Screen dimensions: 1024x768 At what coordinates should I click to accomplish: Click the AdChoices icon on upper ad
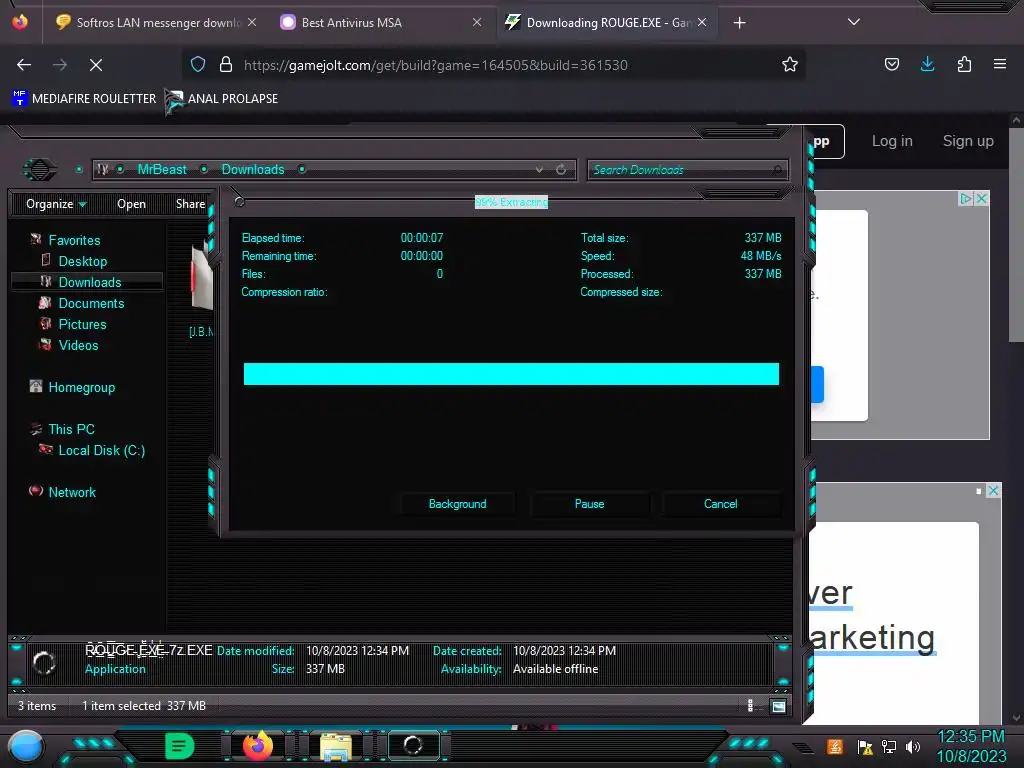coord(966,199)
